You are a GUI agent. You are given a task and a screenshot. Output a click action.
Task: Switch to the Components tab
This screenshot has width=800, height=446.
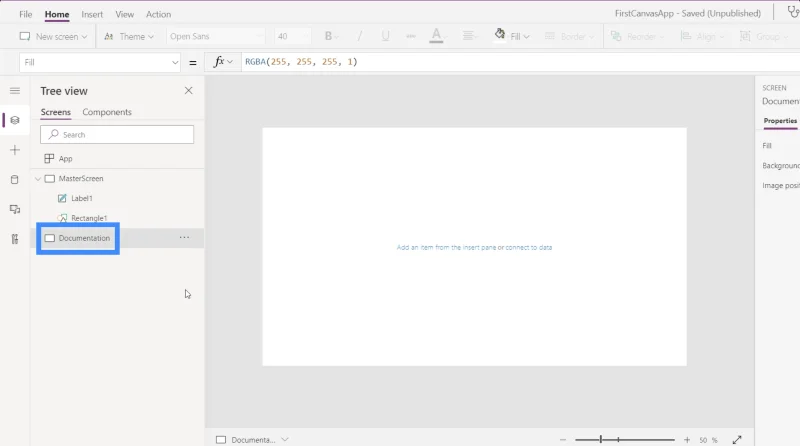point(107,112)
